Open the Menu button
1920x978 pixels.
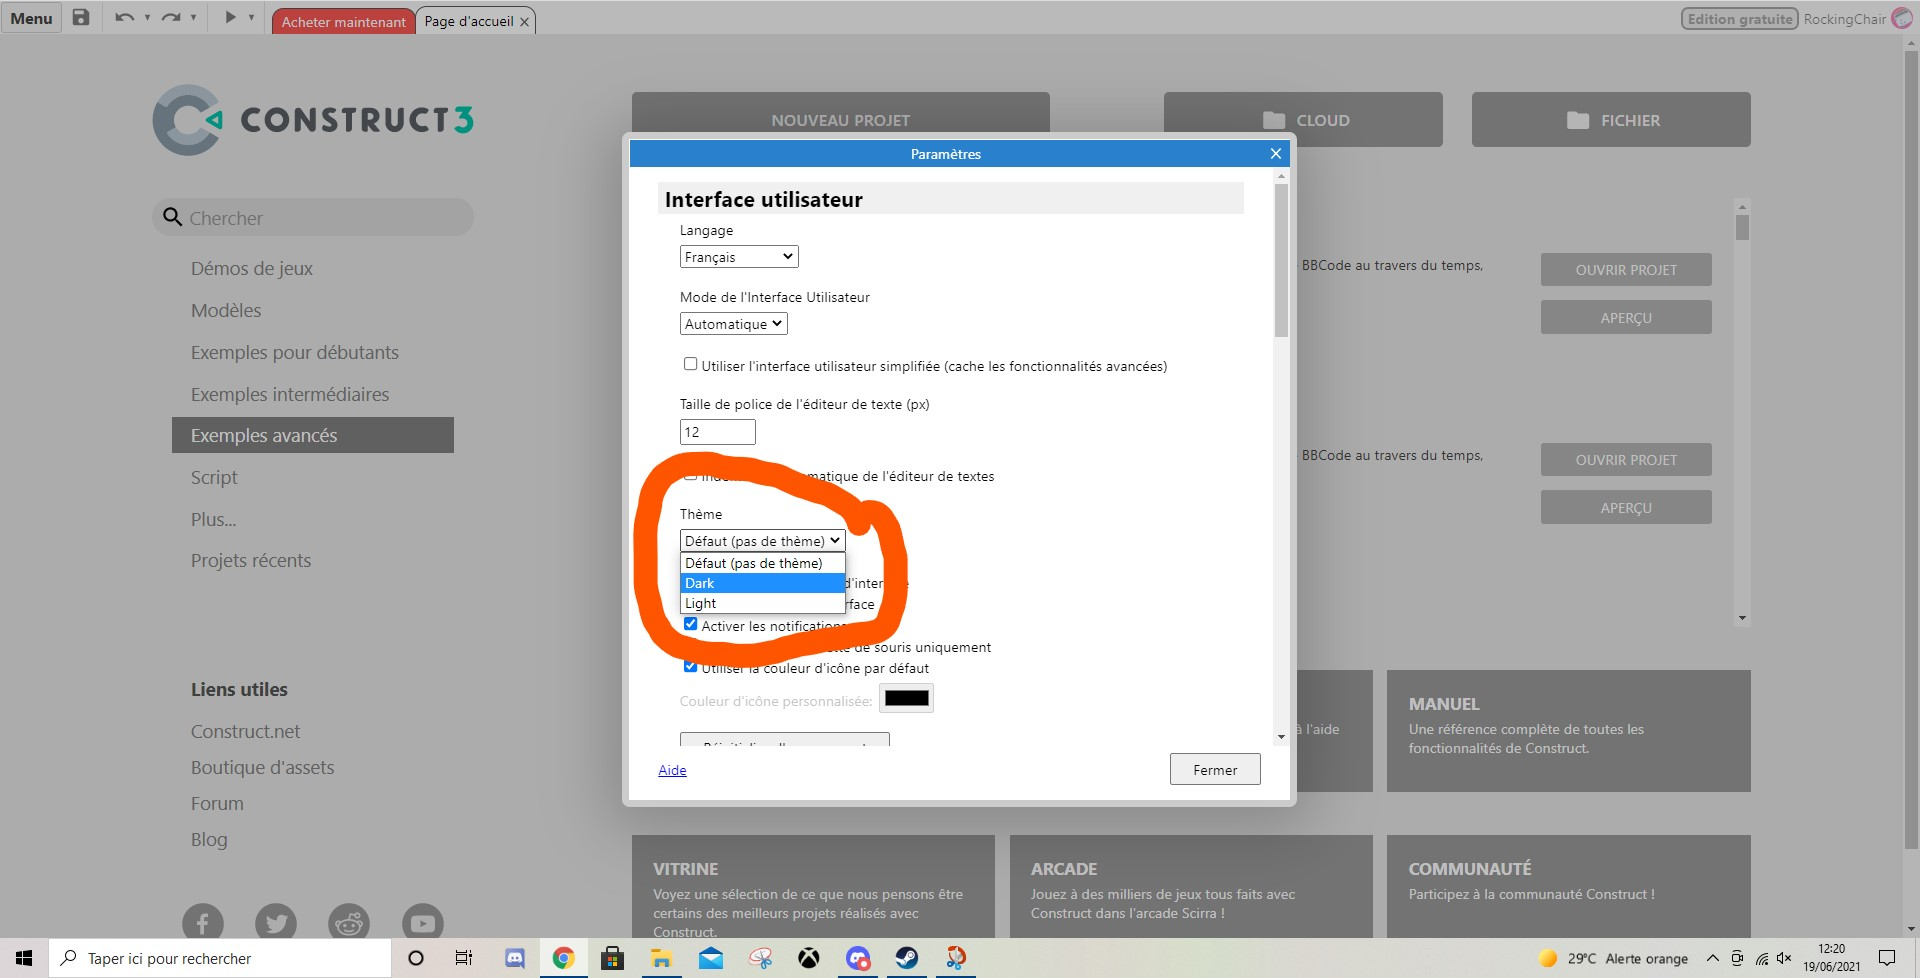pyautogui.click(x=31, y=18)
